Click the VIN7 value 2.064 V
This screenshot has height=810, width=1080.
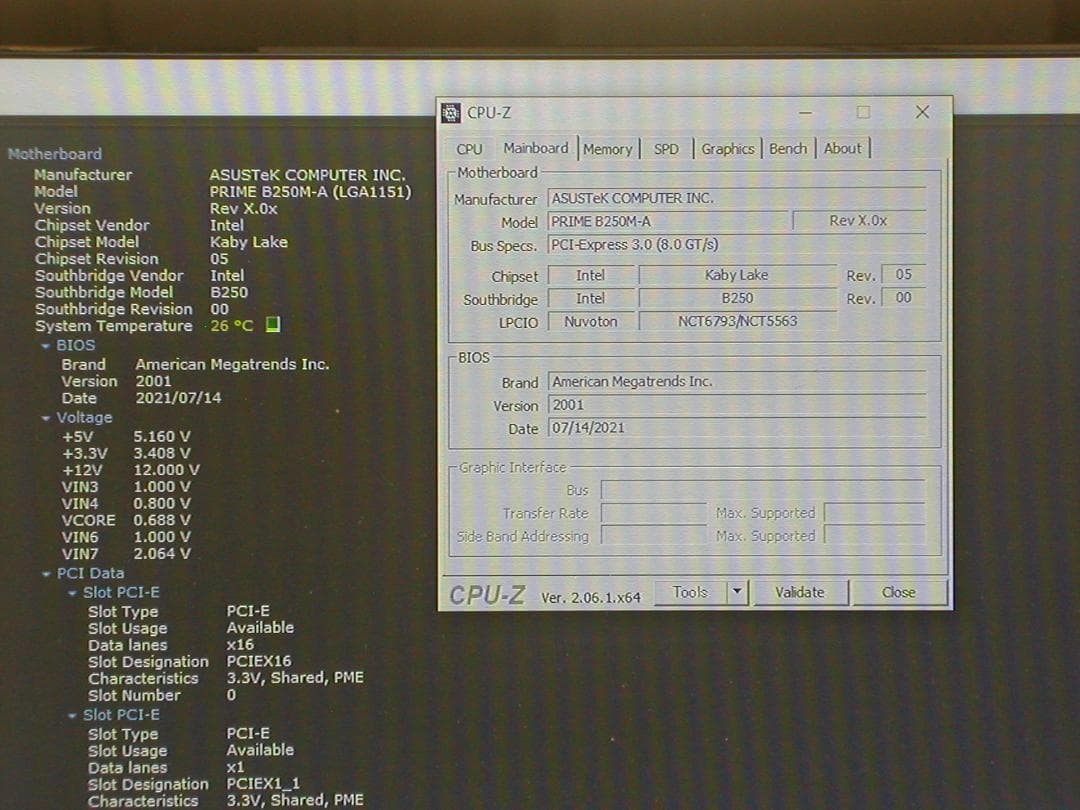(x=162, y=554)
